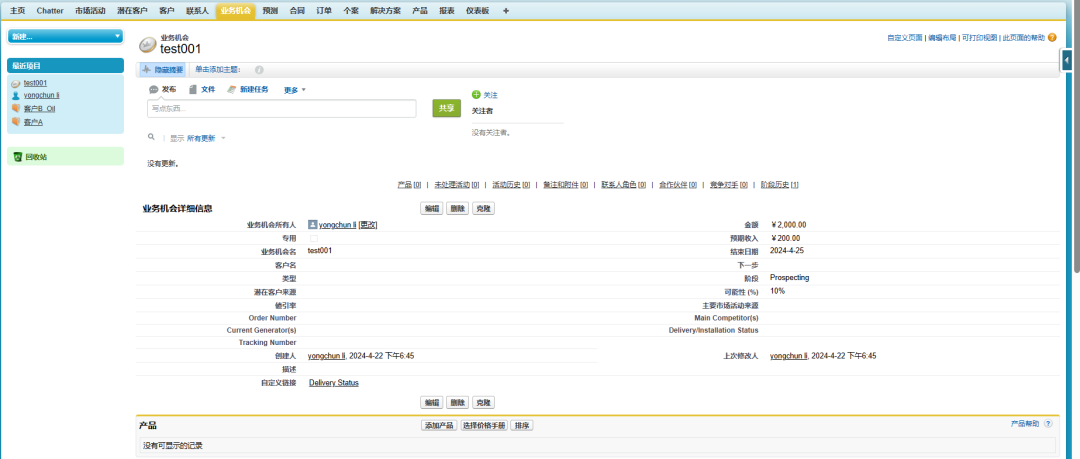1080x459 pixels.
Task: Open the 所有更新 filter dropdown arrow
Action: 223,139
